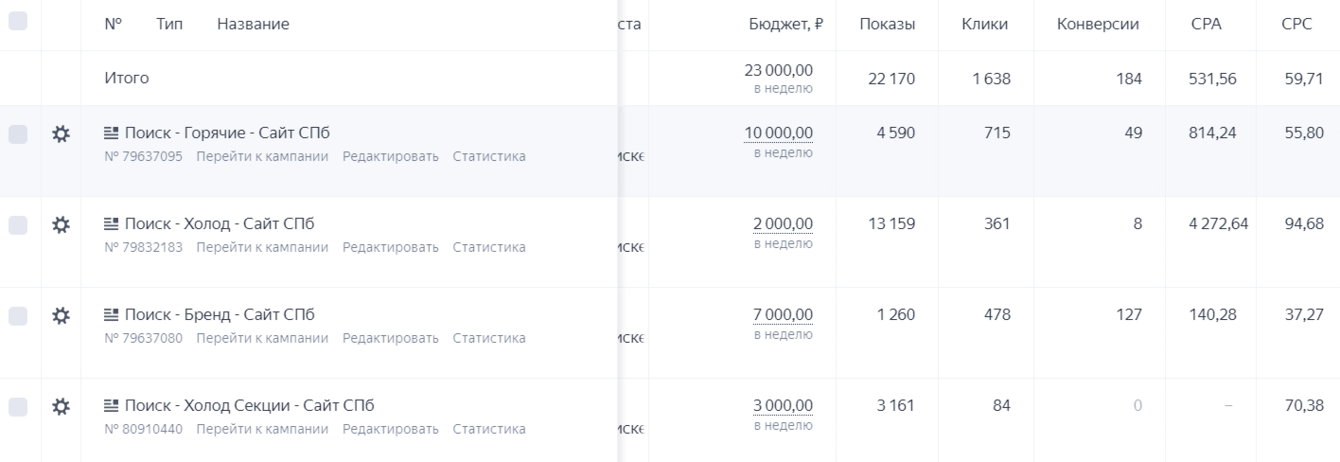This screenshot has height=462, width=1340.
Task: Open gear settings for Поиск - Холод campaign
Action: [x=60, y=225]
